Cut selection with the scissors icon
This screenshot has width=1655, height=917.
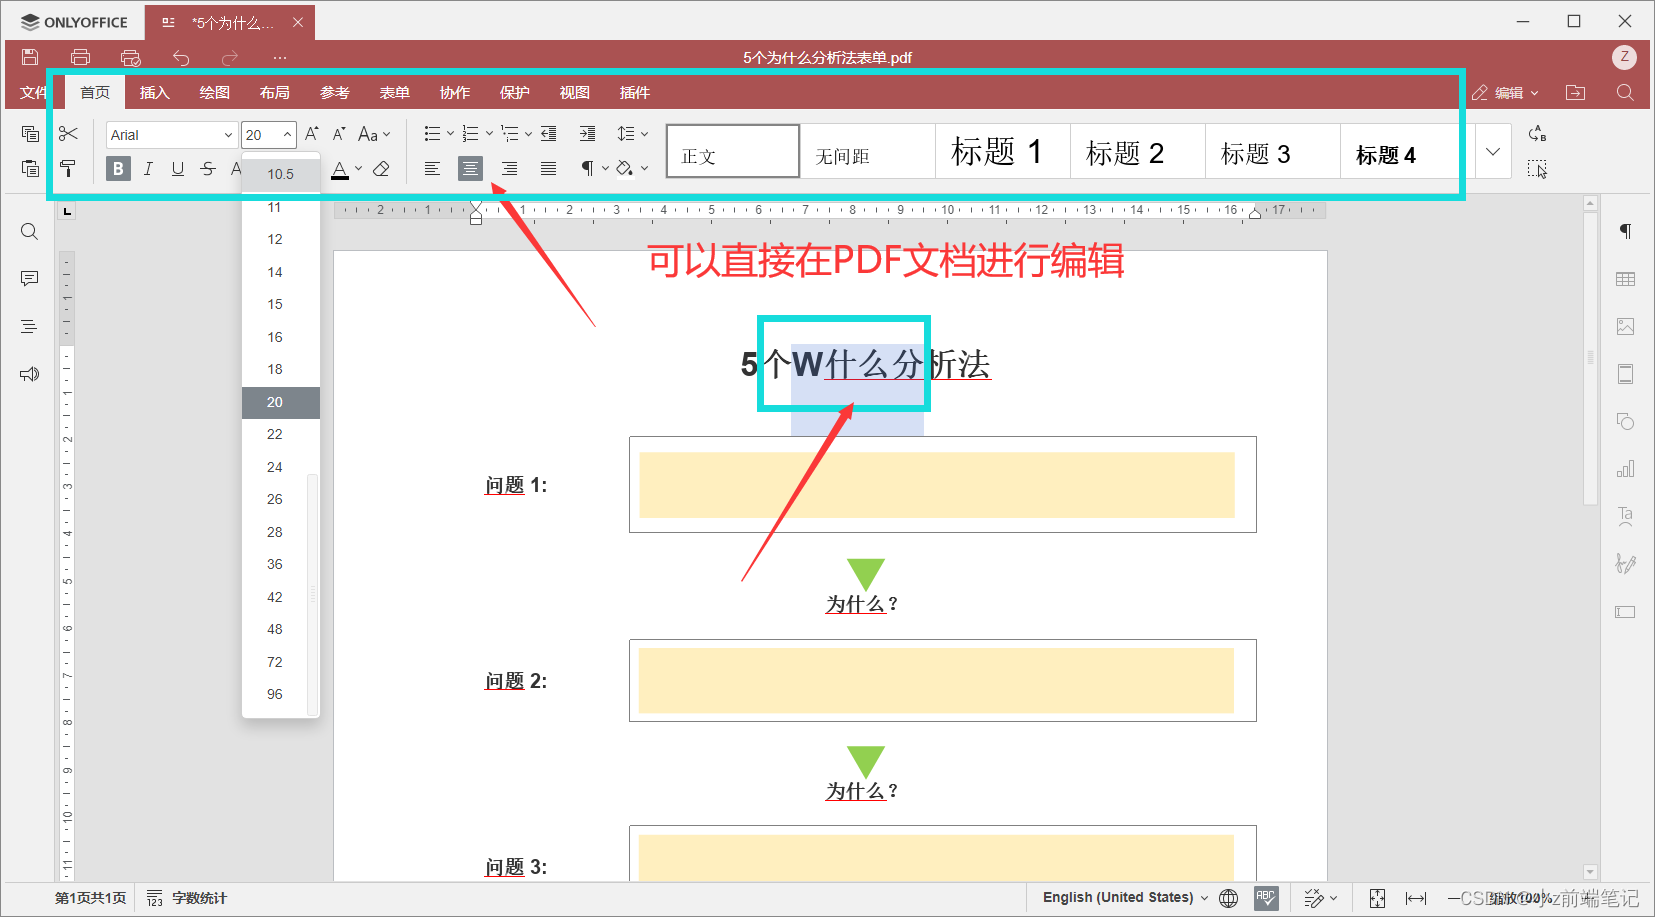[68, 134]
